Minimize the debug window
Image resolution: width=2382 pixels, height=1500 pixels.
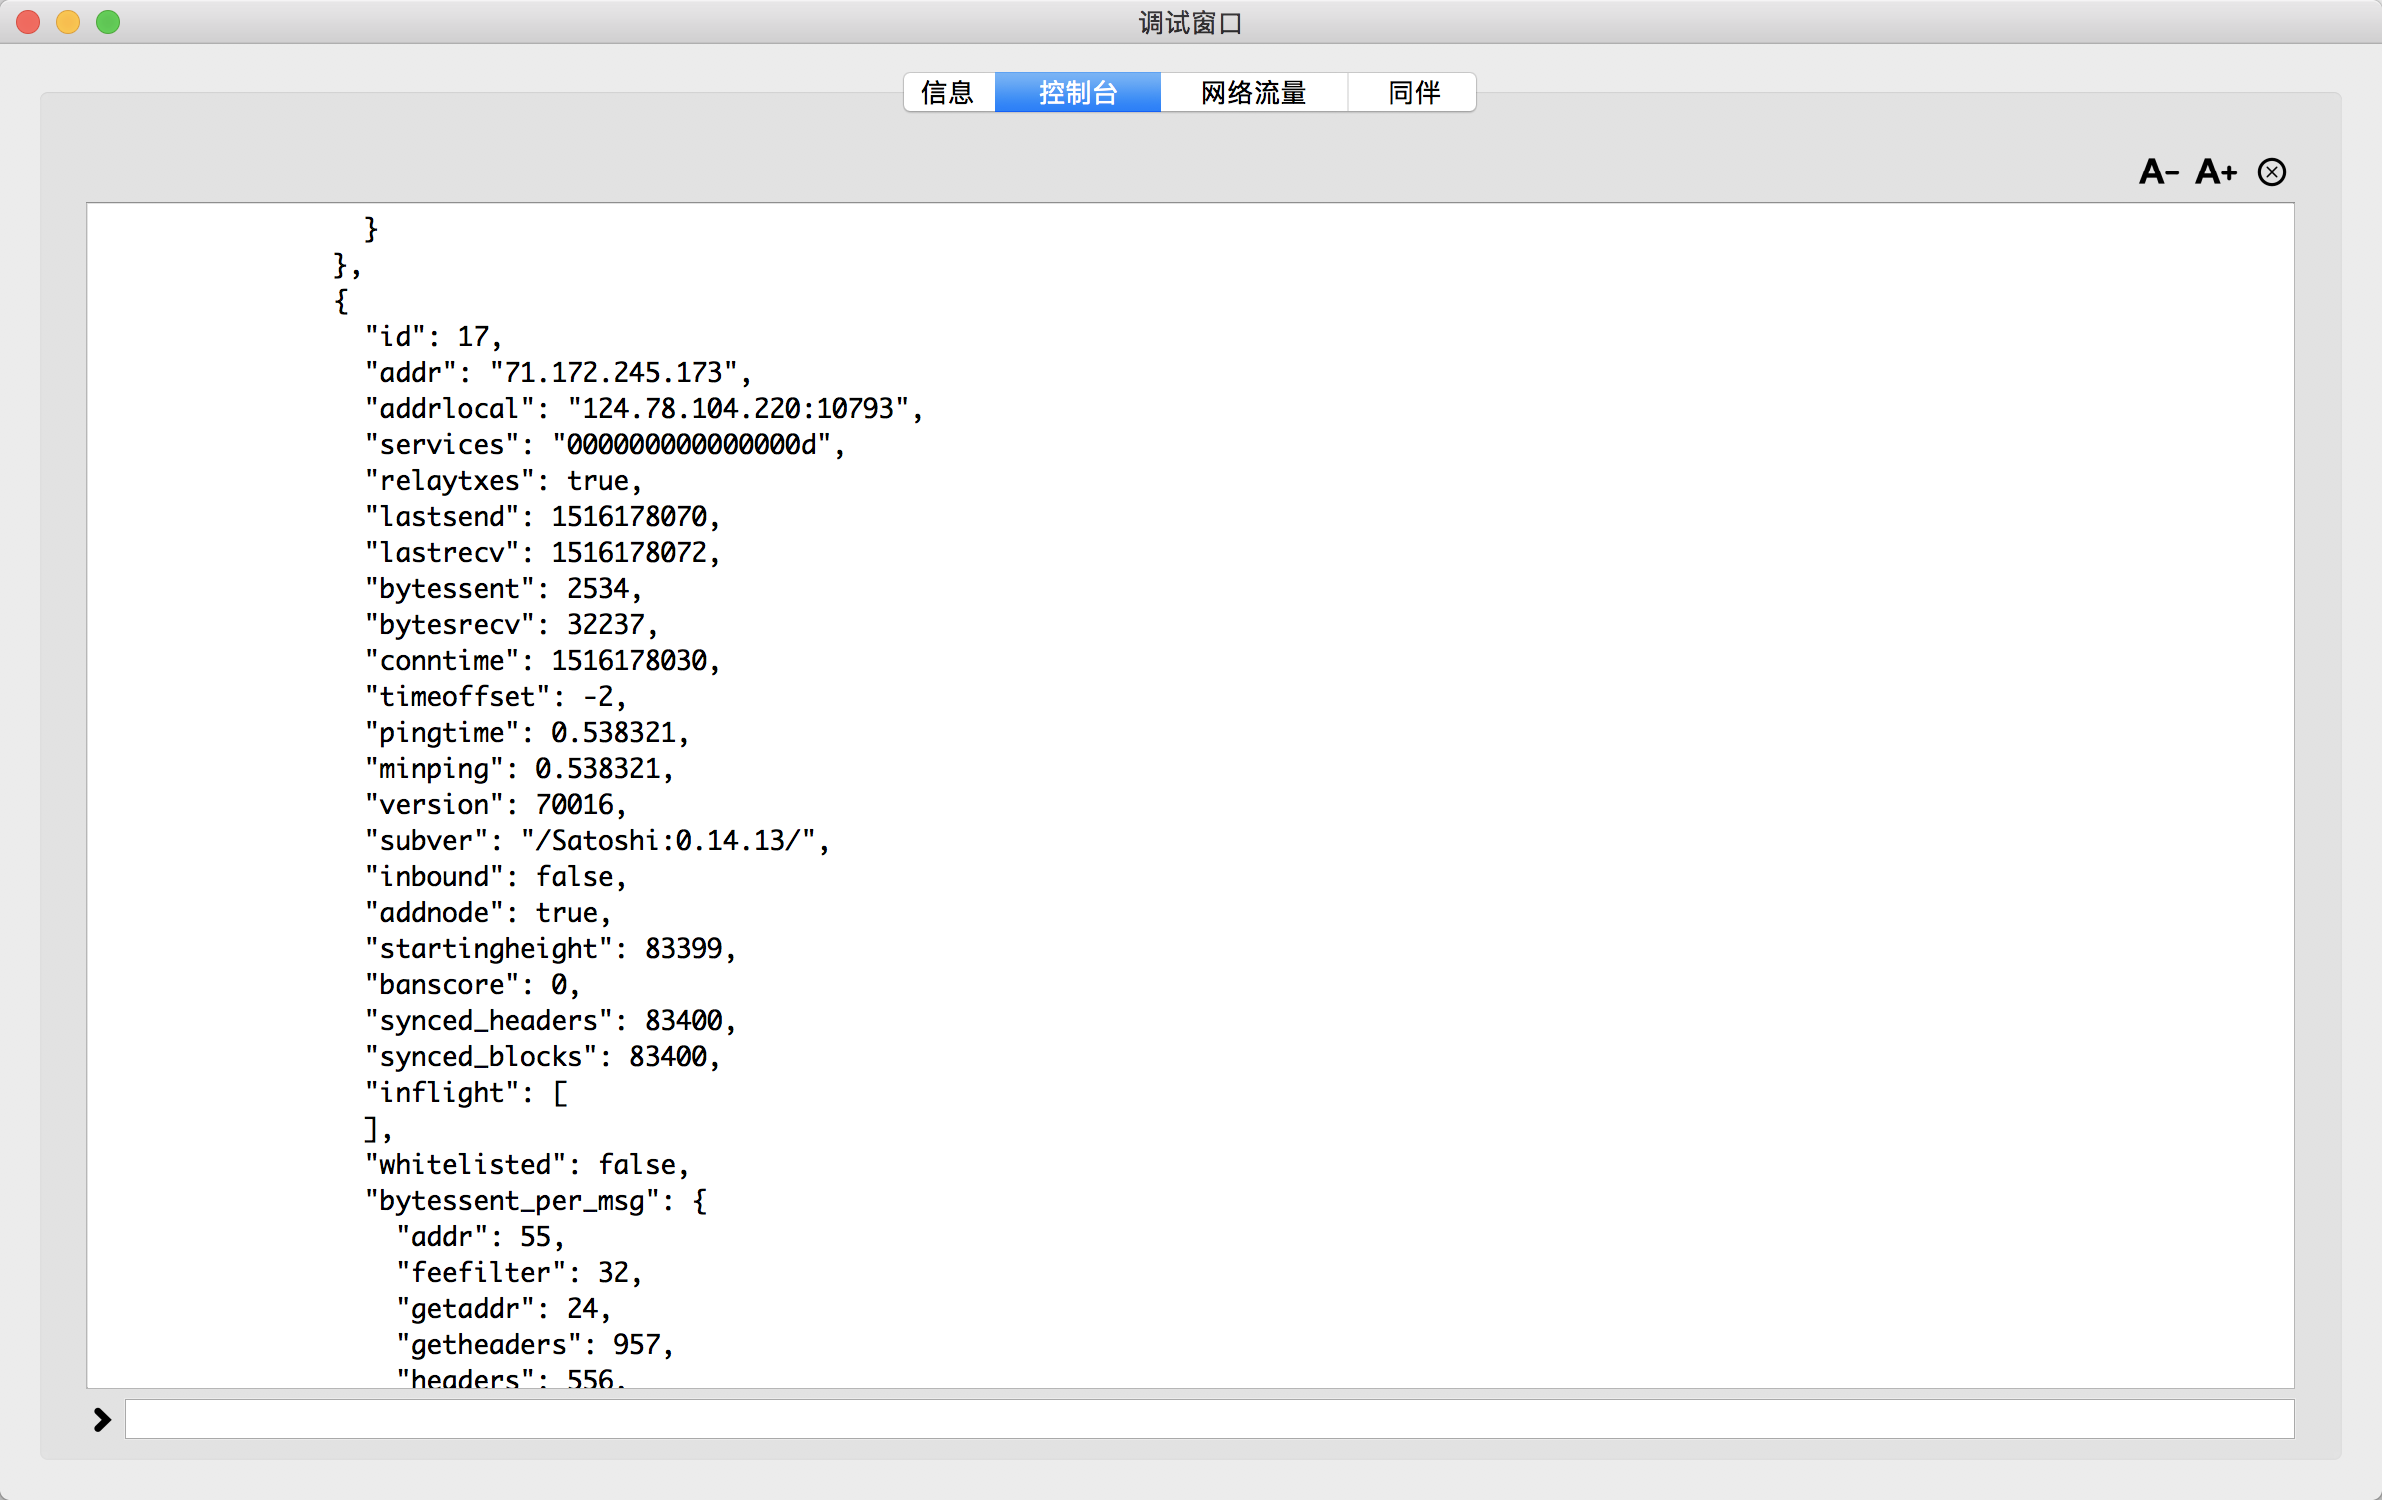68,22
